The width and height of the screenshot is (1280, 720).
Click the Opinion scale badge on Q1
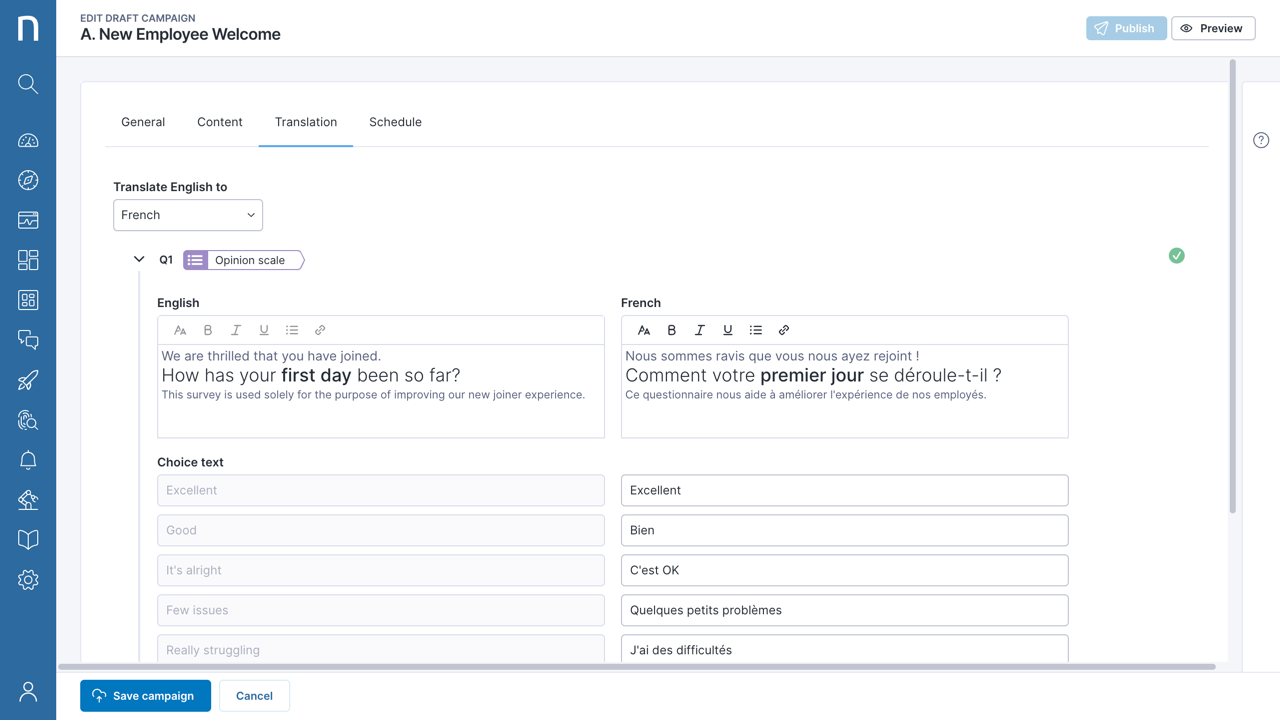point(243,259)
